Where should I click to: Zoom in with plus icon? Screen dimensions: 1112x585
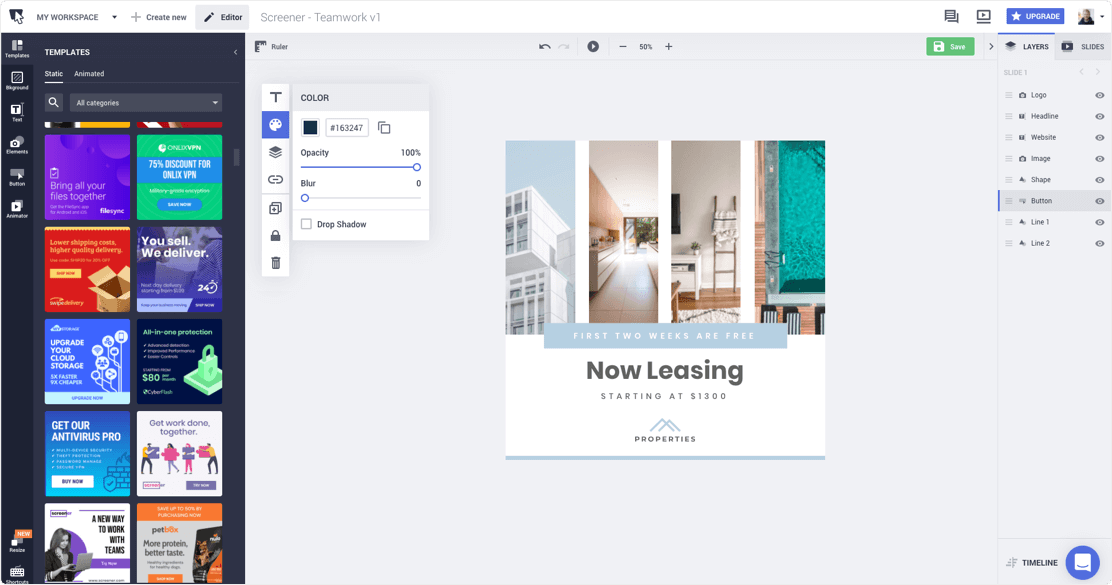(x=668, y=47)
